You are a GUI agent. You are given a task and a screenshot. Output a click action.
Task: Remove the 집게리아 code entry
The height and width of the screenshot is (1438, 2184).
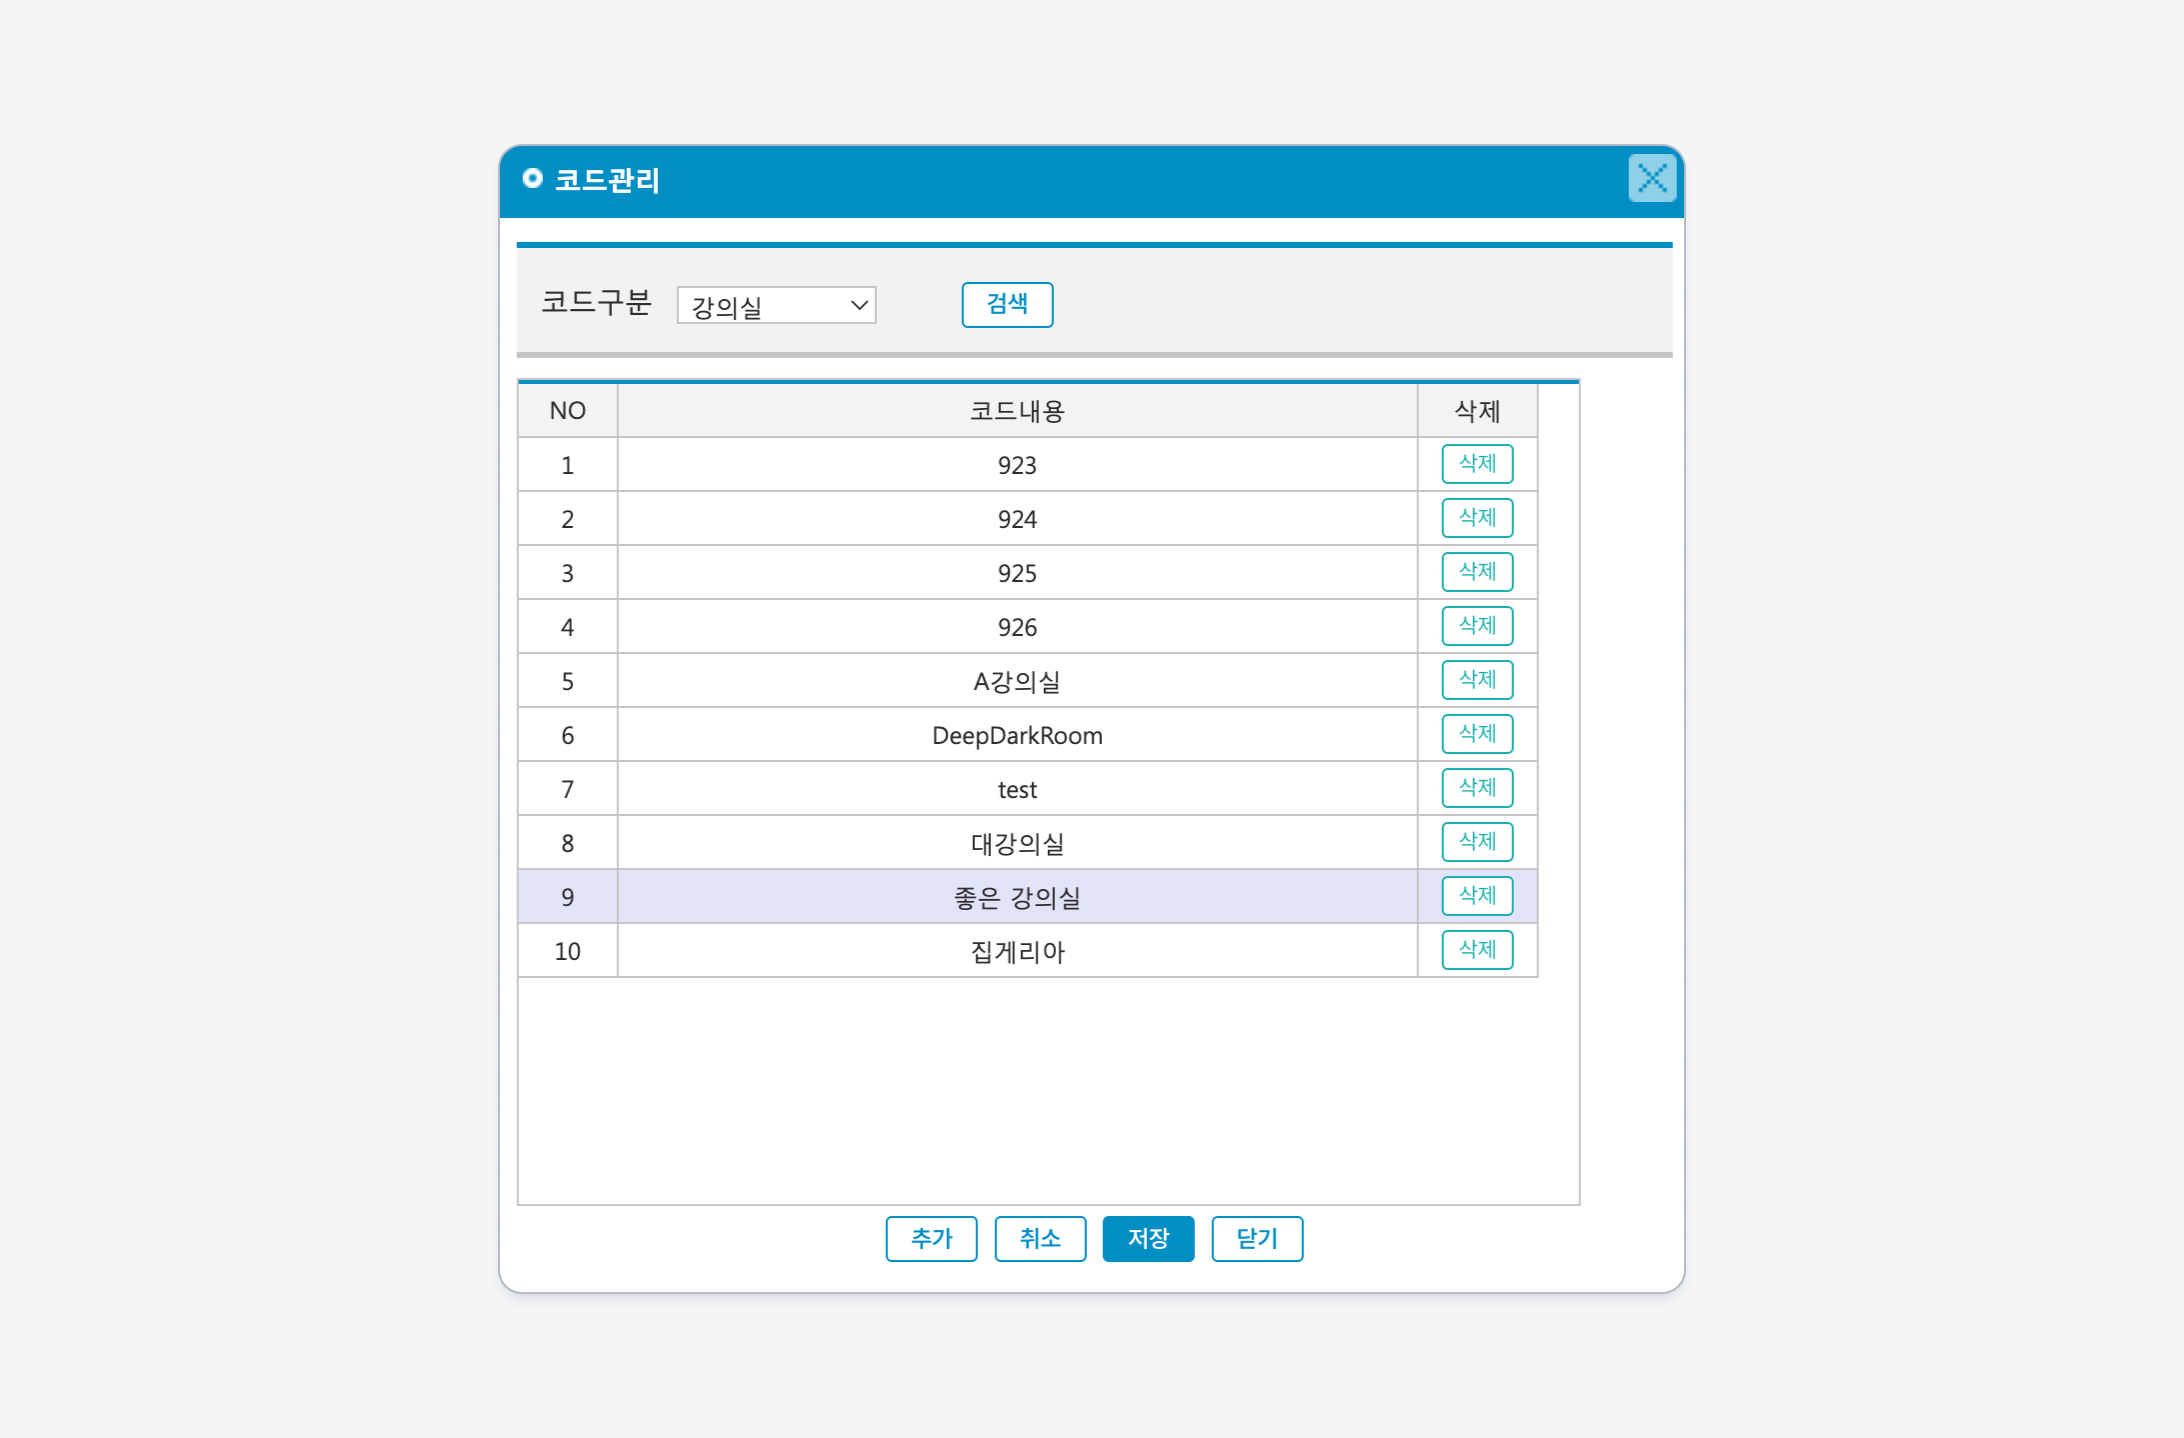coord(1476,950)
